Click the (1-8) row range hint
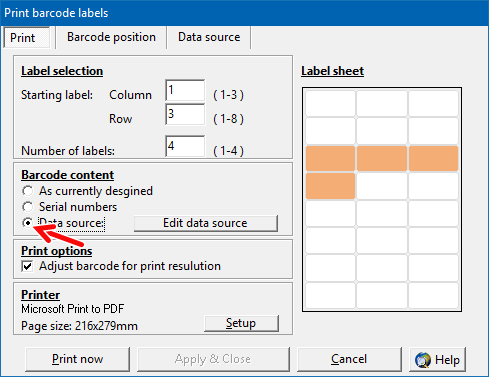 click(x=229, y=119)
